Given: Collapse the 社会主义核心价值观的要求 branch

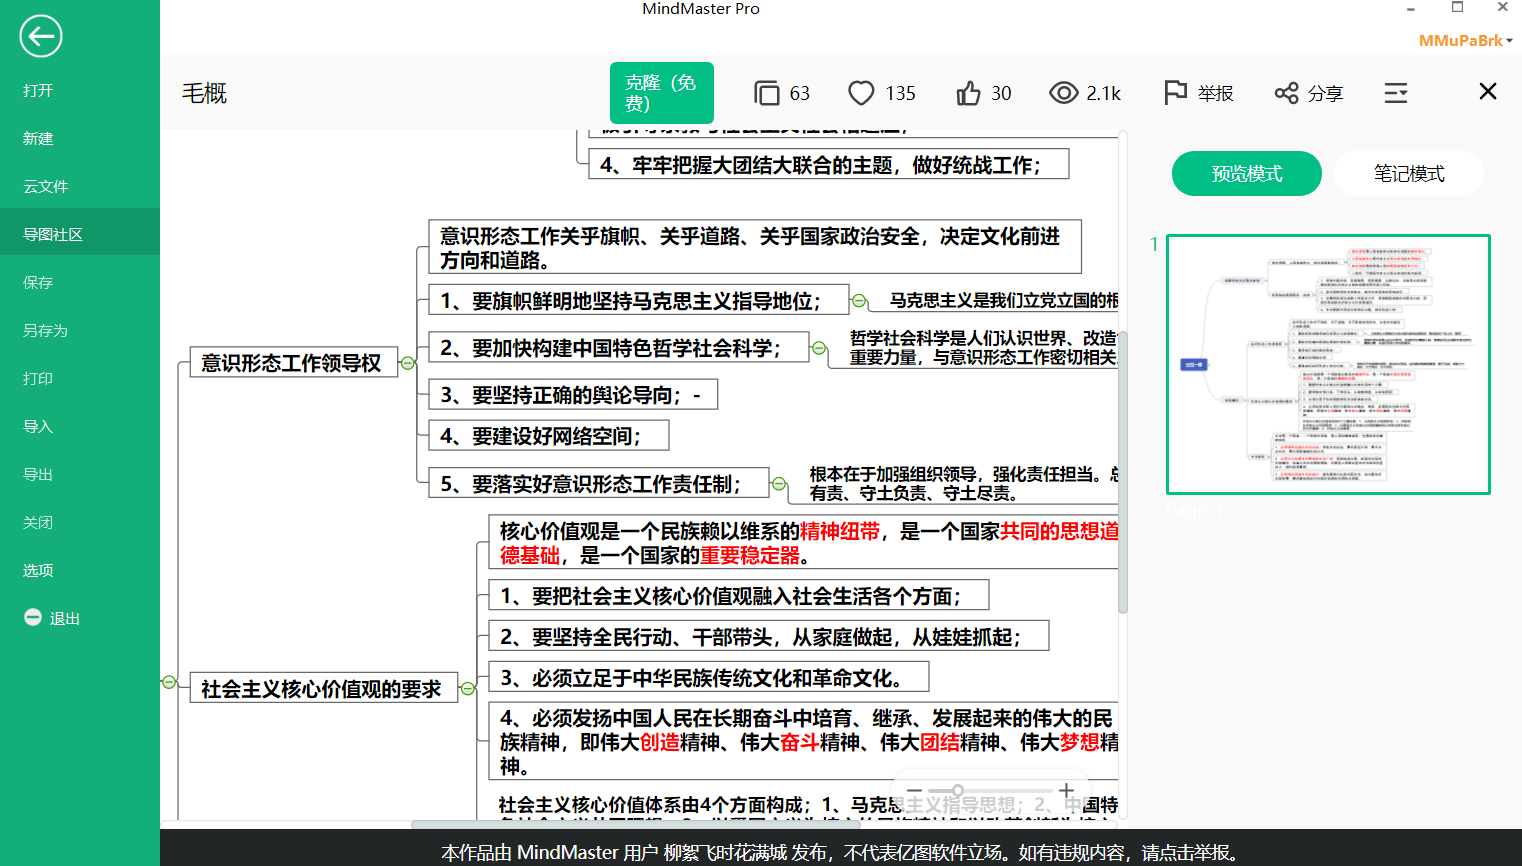Looking at the screenshot, I should coord(468,688).
